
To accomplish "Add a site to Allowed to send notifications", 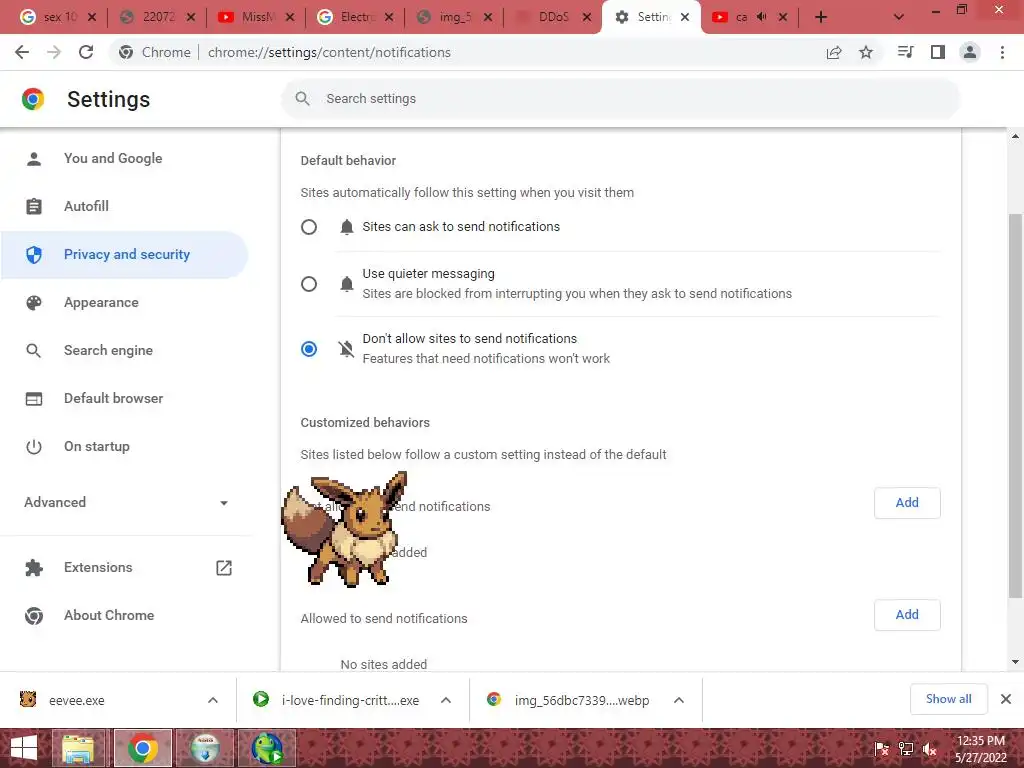I will pyautogui.click(x=907, y=615).
